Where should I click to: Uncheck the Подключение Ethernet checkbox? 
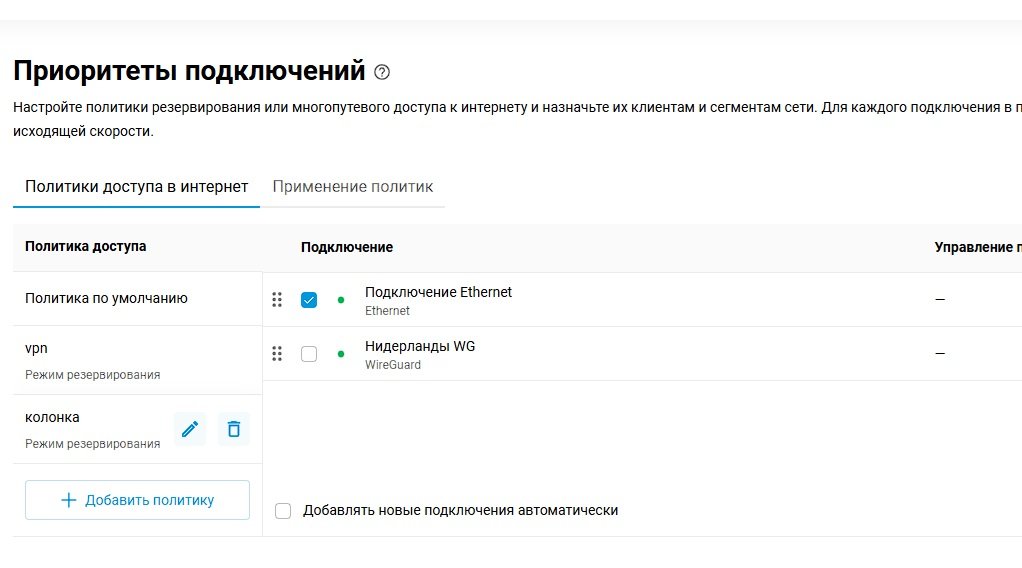[x=309, y=300]
